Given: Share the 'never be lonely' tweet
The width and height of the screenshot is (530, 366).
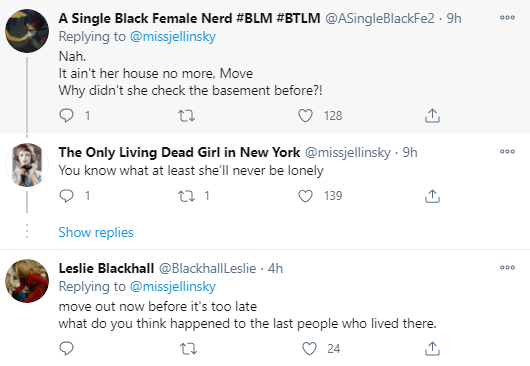Looking at the screenshot, I should pyautogui.click(x=432, y=196).
